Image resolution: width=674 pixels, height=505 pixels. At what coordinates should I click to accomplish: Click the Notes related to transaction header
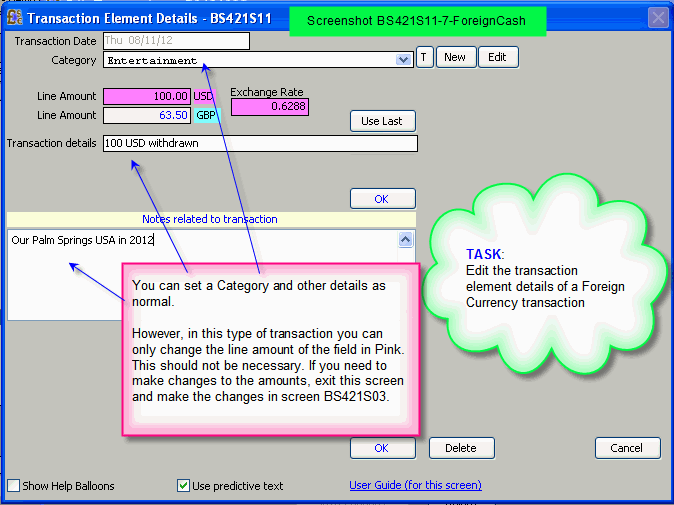[211, 219]
